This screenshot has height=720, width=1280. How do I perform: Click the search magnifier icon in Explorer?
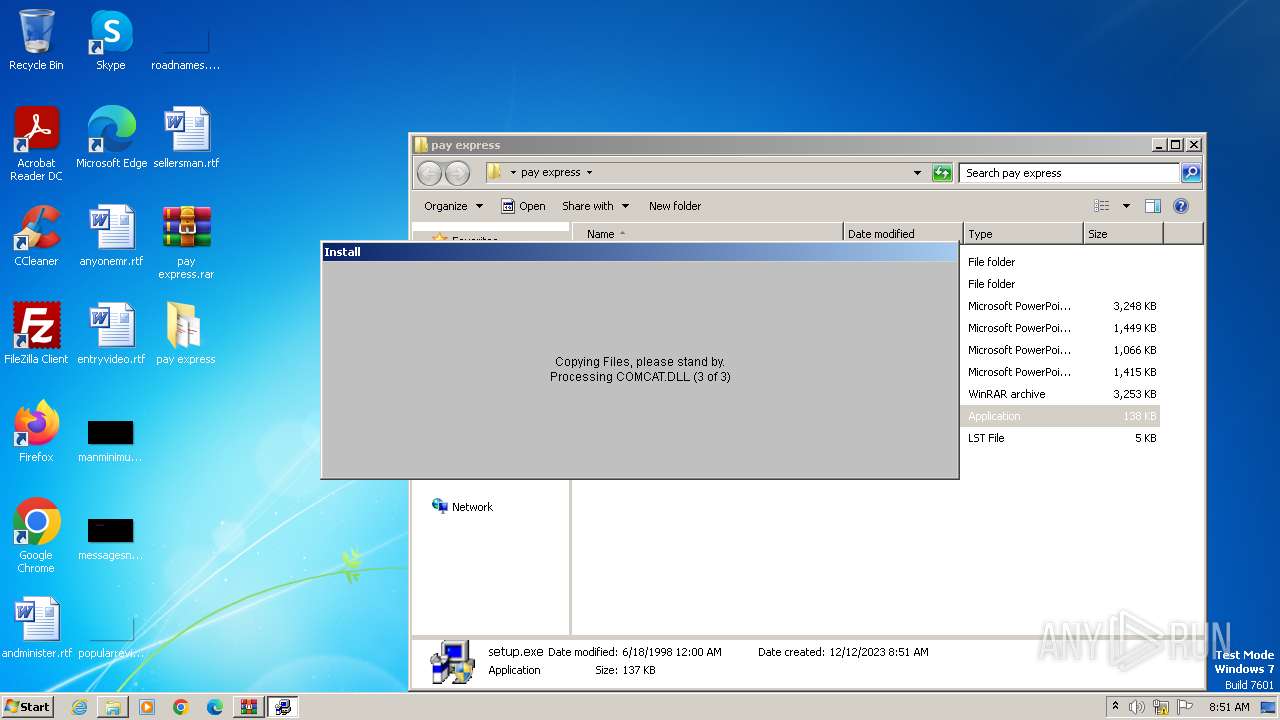1190,173
